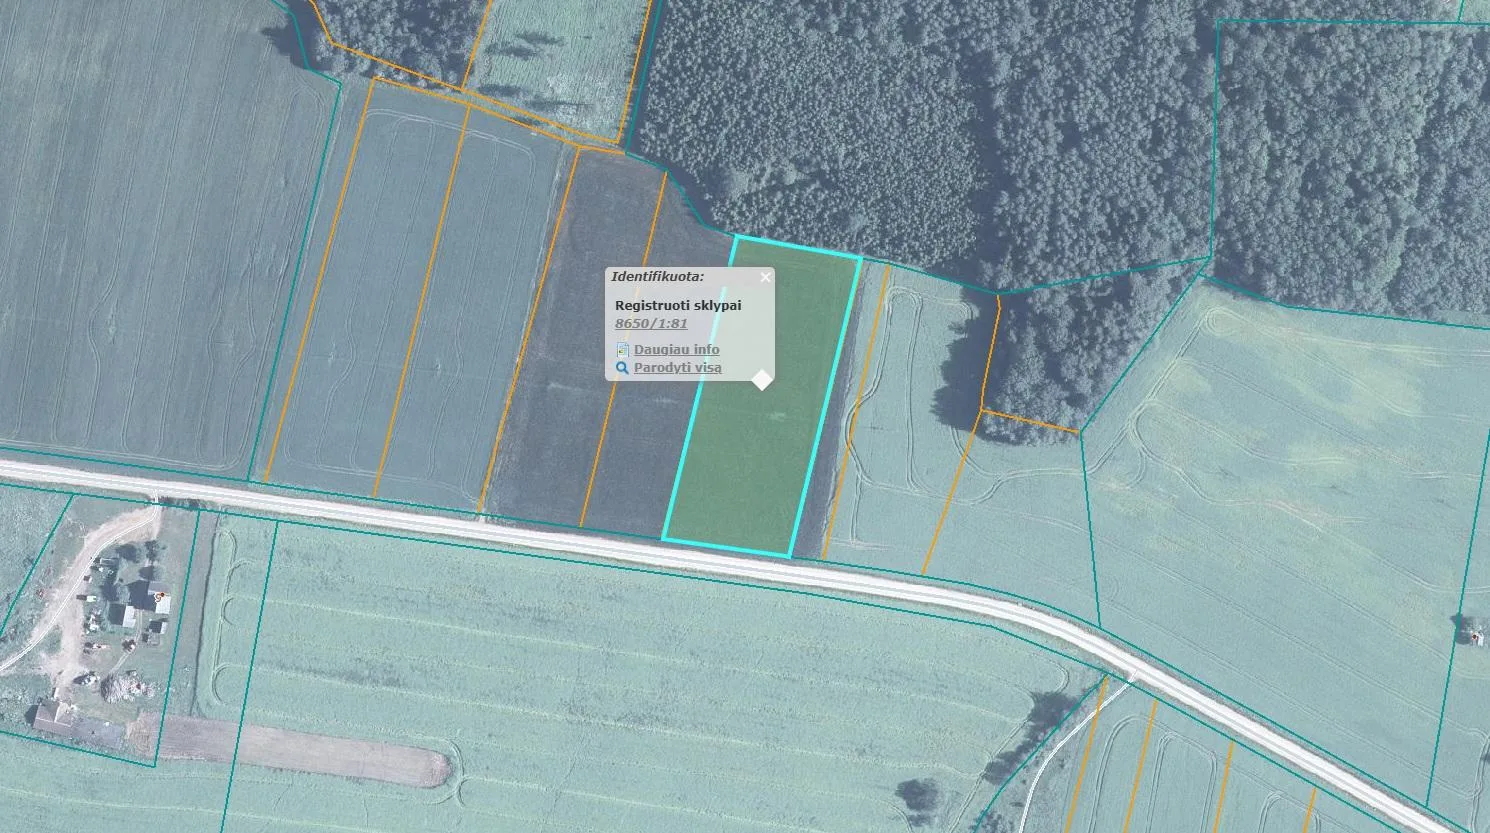Click the white diamond map marker

tap(762, 379)
